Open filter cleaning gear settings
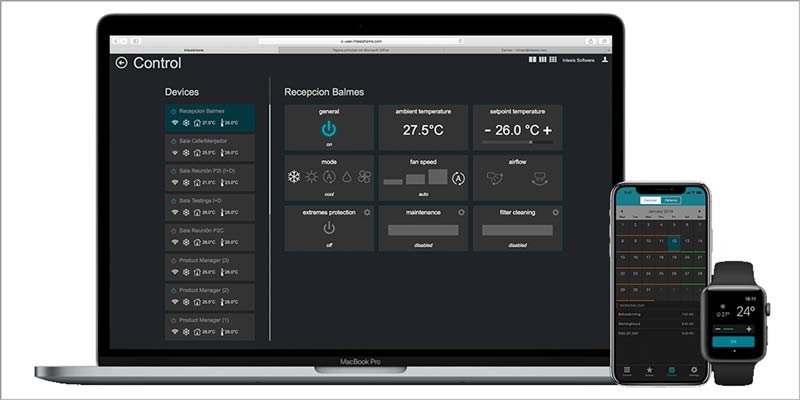The image size is (800, 400). [556, 212]
